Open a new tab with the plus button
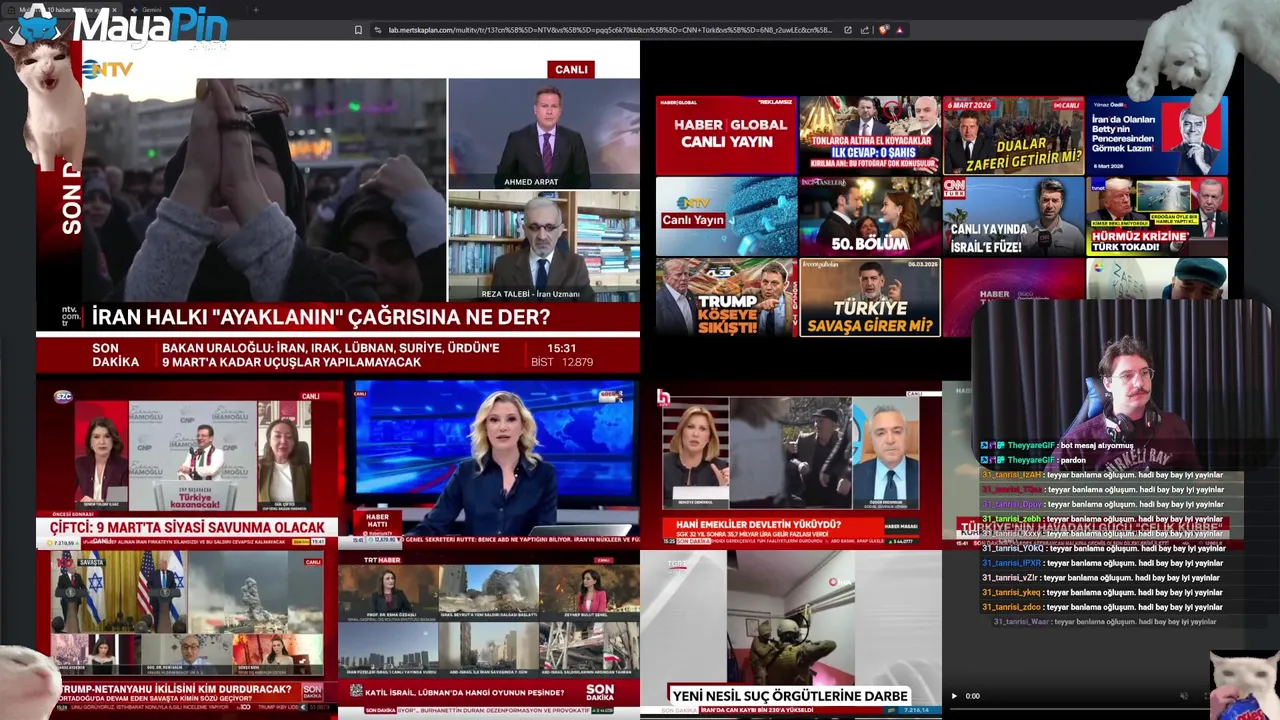Screen dimensions: 1280x720 coord(255,10)
